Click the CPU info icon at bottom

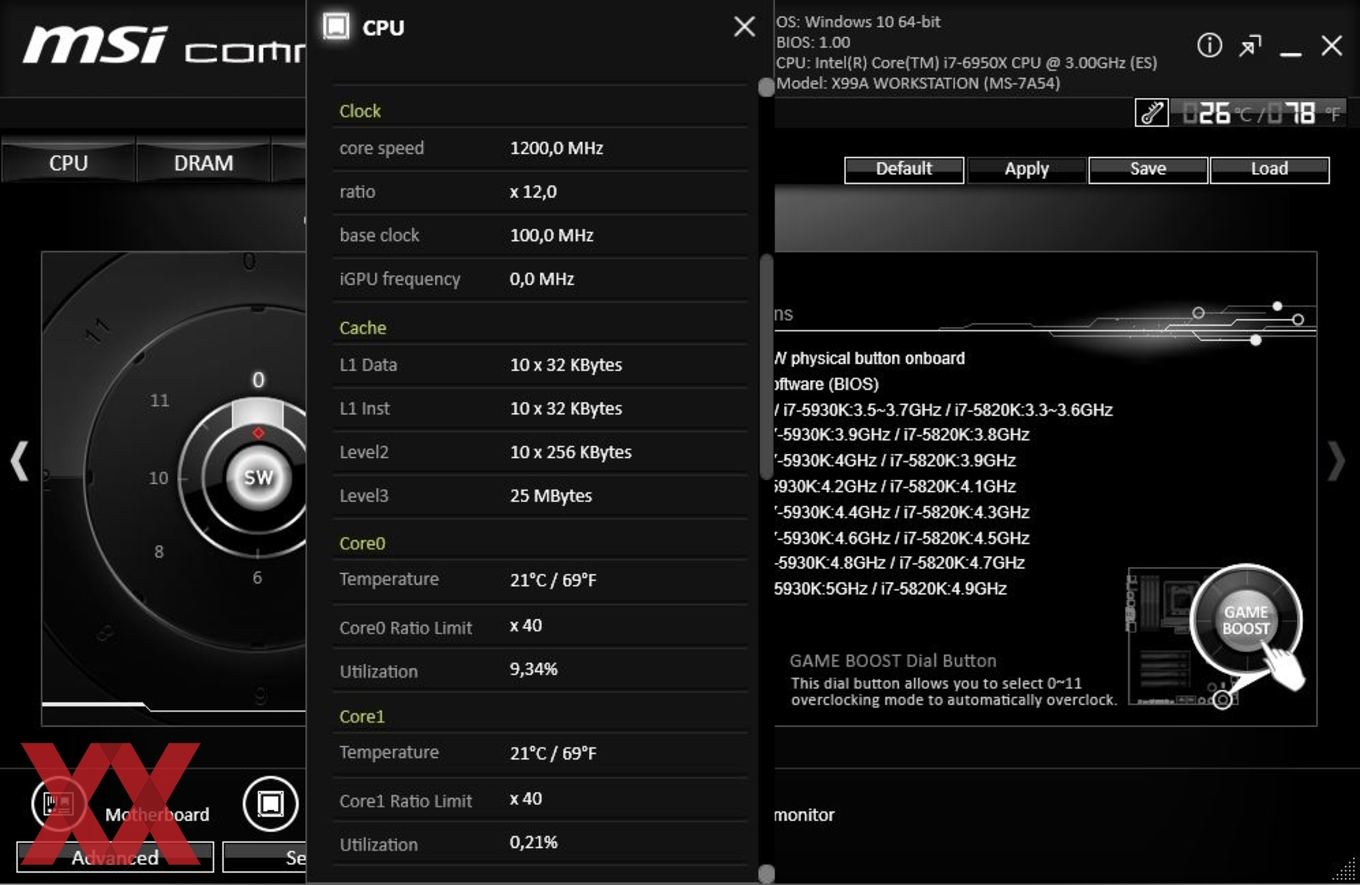[x=270, y=803]
